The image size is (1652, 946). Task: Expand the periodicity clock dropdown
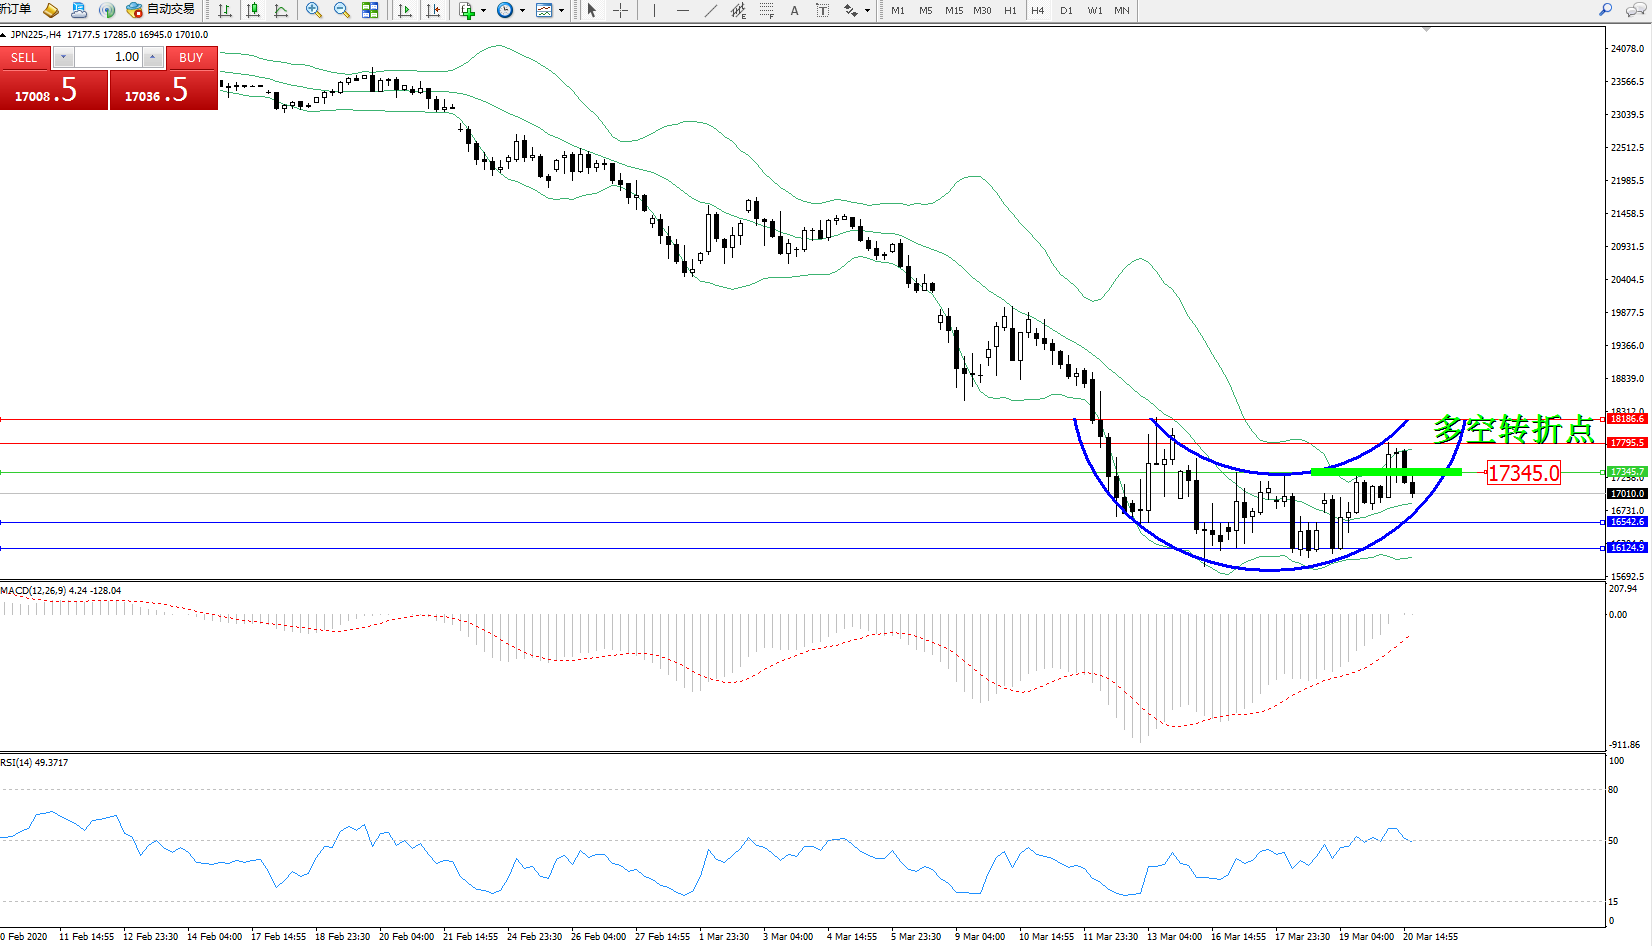pyautogui.click(x=522, y=10)
